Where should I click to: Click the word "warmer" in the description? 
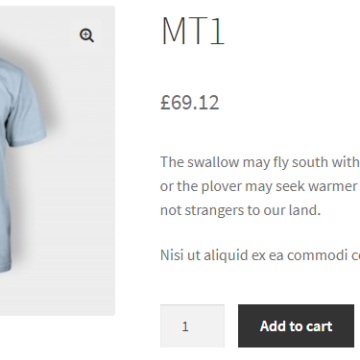[x=336, y=187]
